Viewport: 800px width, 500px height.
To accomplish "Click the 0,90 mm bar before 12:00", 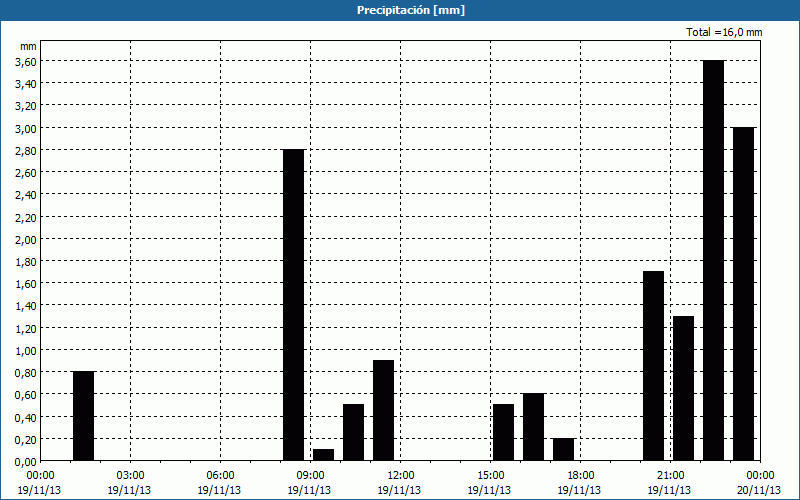I will (384, 411).
